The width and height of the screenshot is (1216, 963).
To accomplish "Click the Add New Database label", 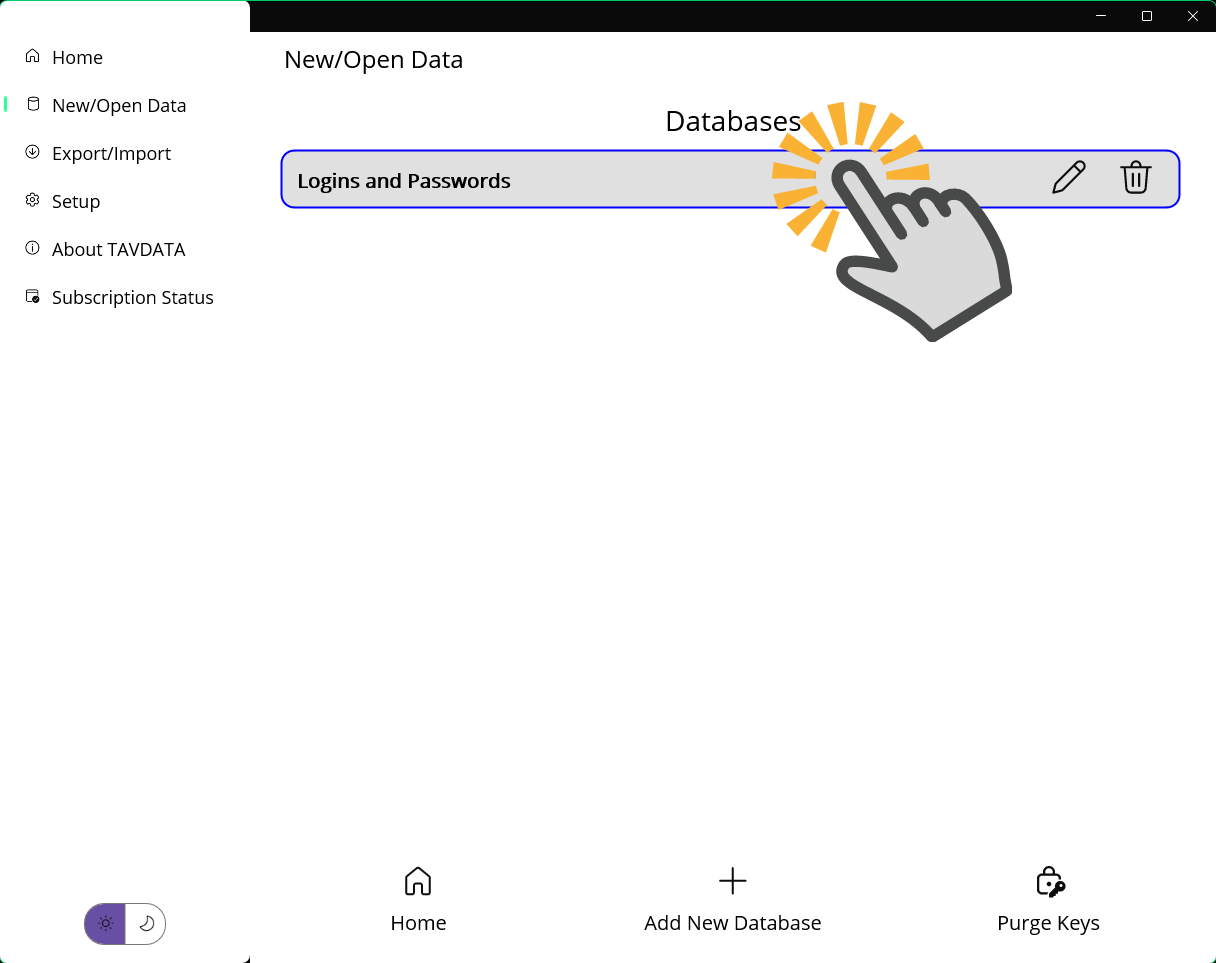I will click(x=733, y=923).
